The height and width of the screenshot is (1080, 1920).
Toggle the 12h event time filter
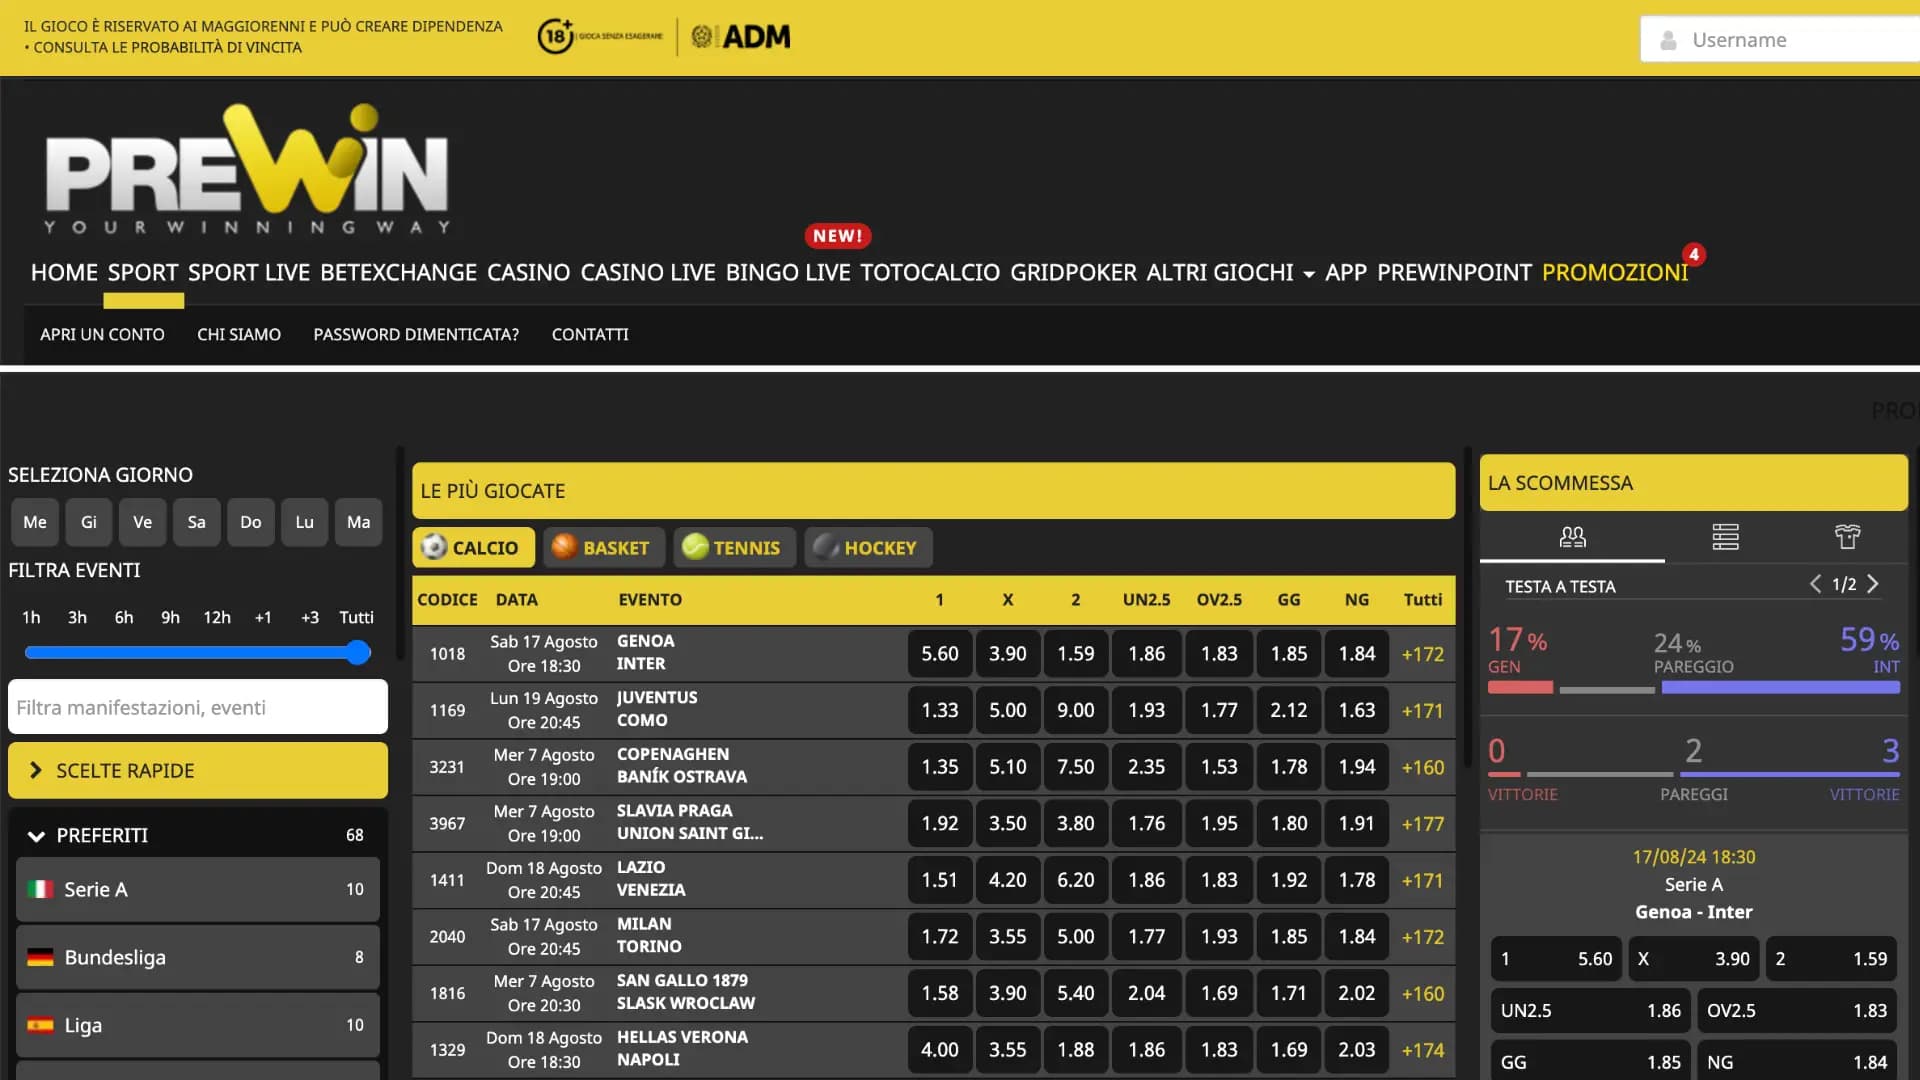[x=216, y=617]
